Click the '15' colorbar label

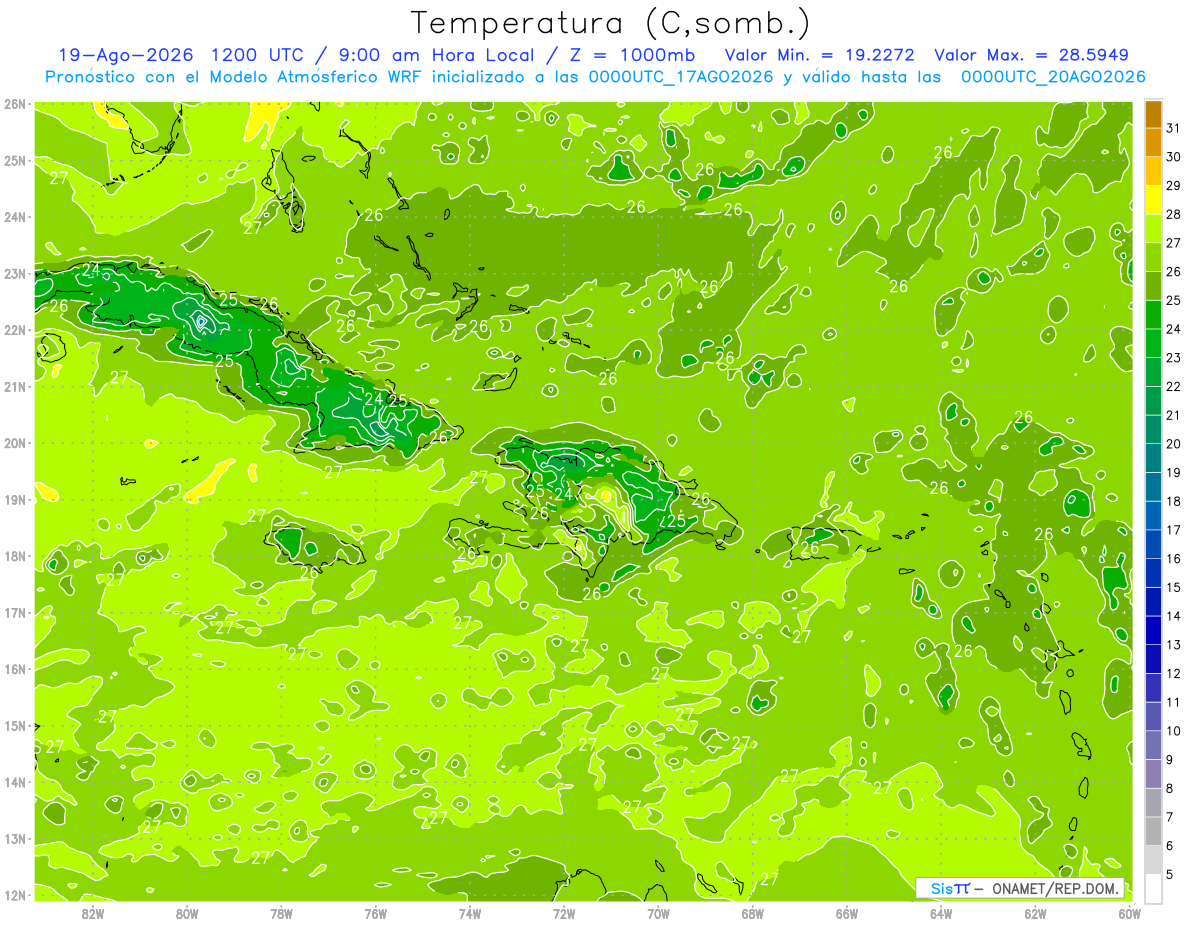(1174, 587)
